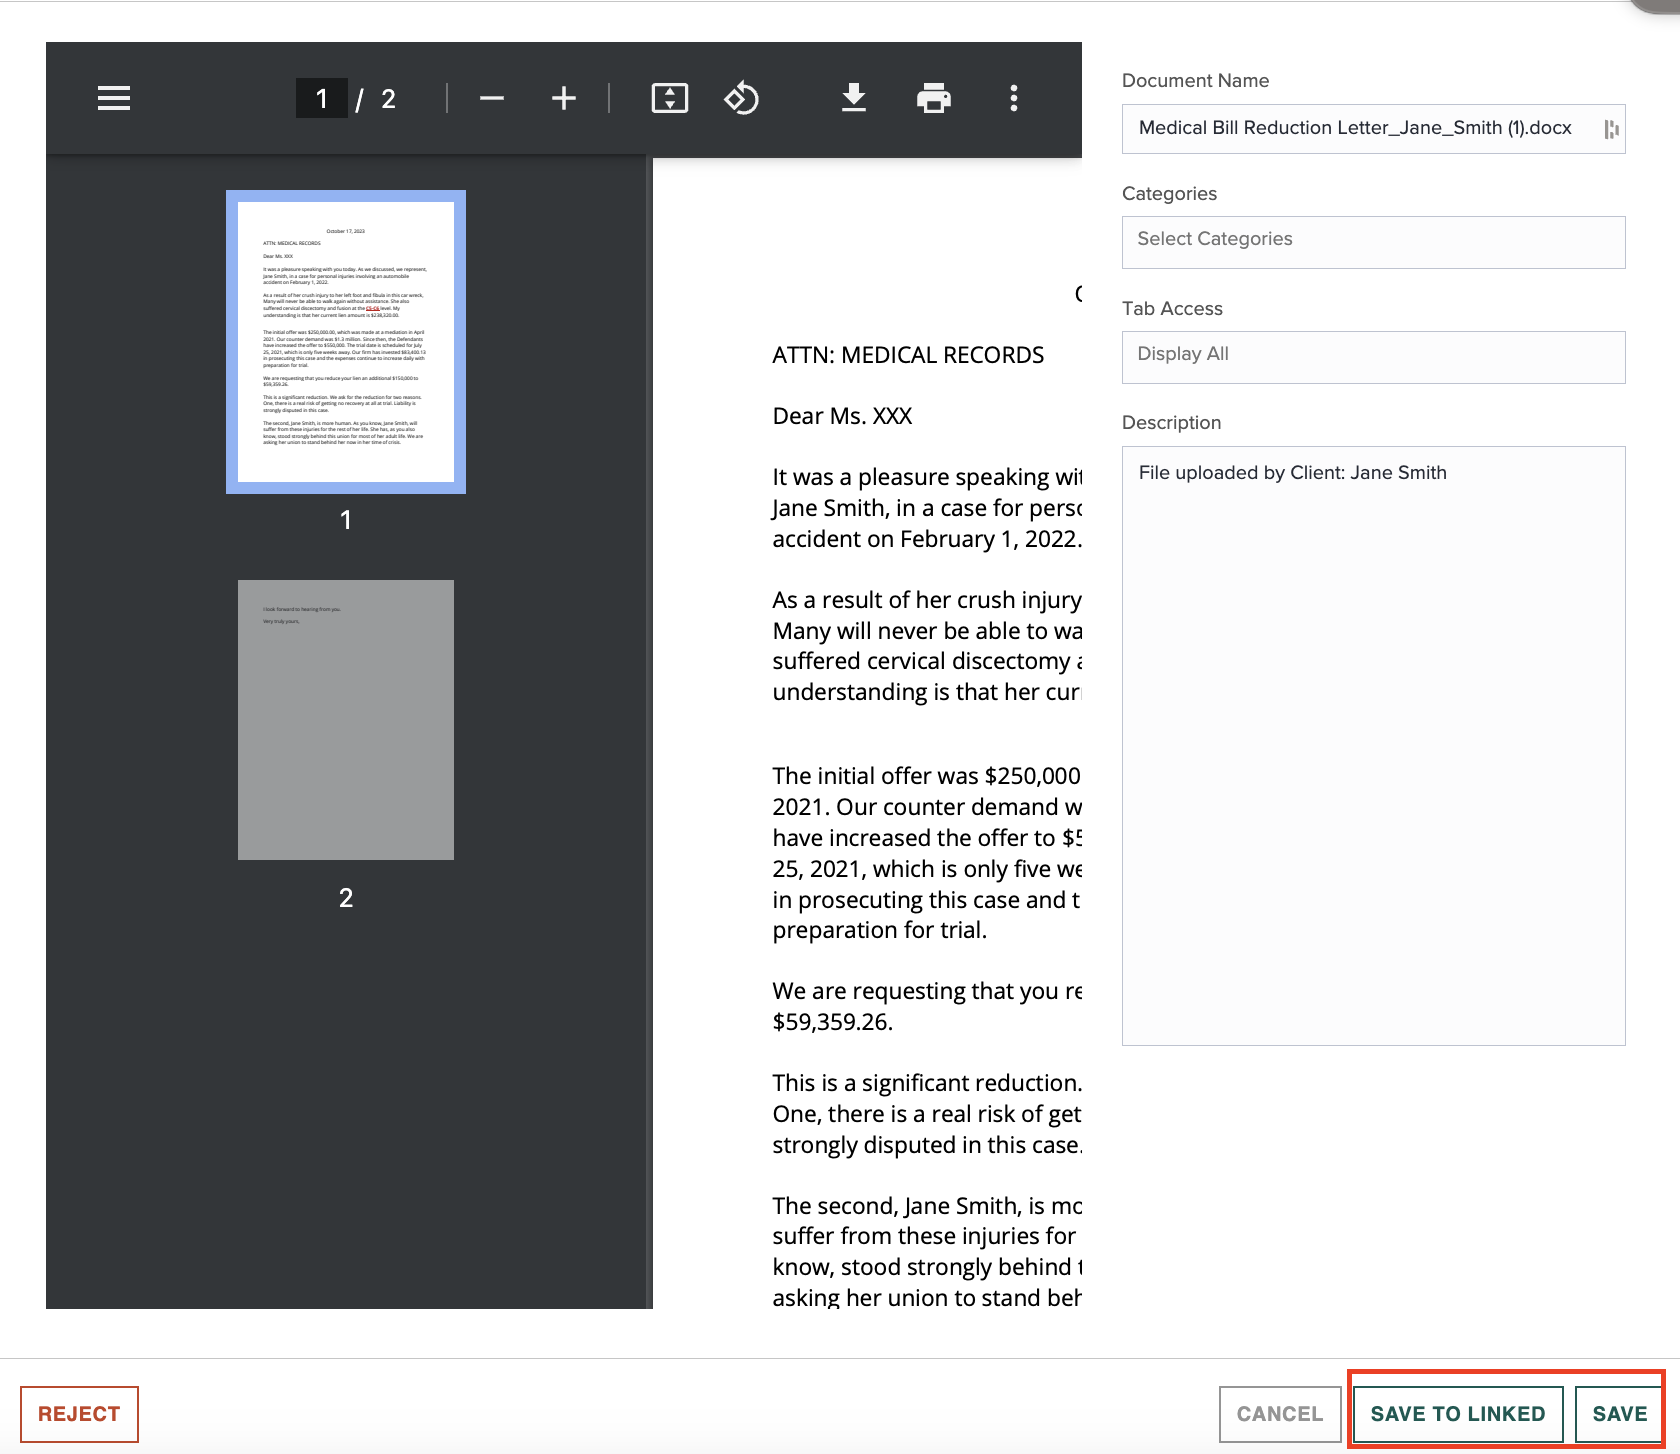The width and height of the screenshot is (1680, 1454).
Task: Download the document
Action: (x=854, y=98)
